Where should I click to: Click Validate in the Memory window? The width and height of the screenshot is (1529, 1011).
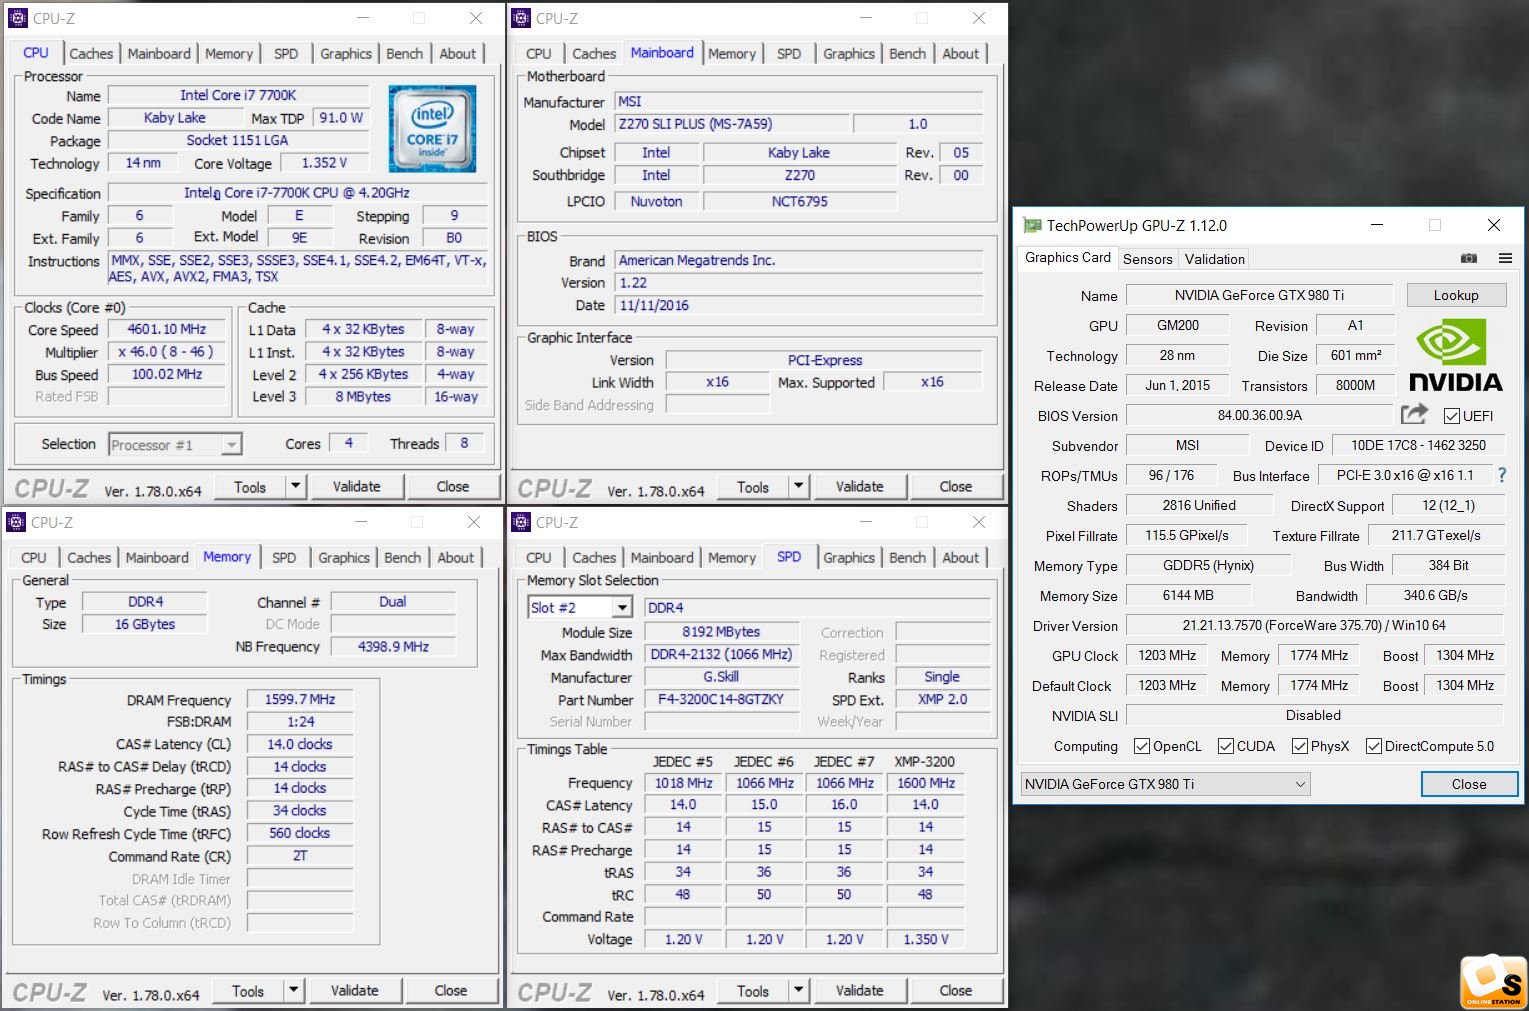click(x=354, y=991)
